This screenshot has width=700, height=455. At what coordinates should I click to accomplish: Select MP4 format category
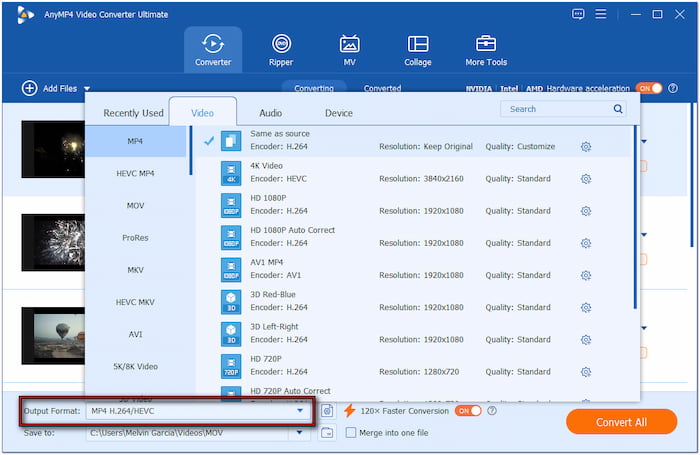[135, 141]
